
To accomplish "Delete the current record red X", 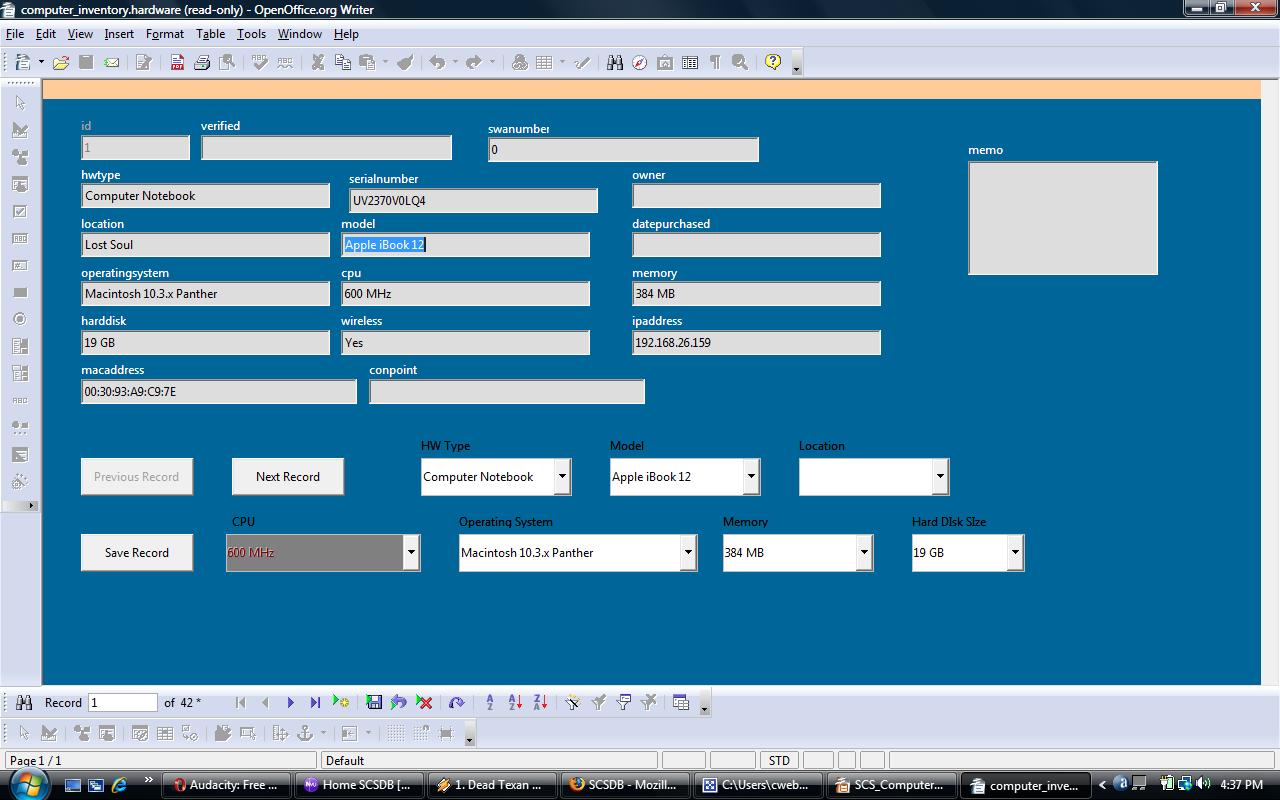I will click(424, 703).
